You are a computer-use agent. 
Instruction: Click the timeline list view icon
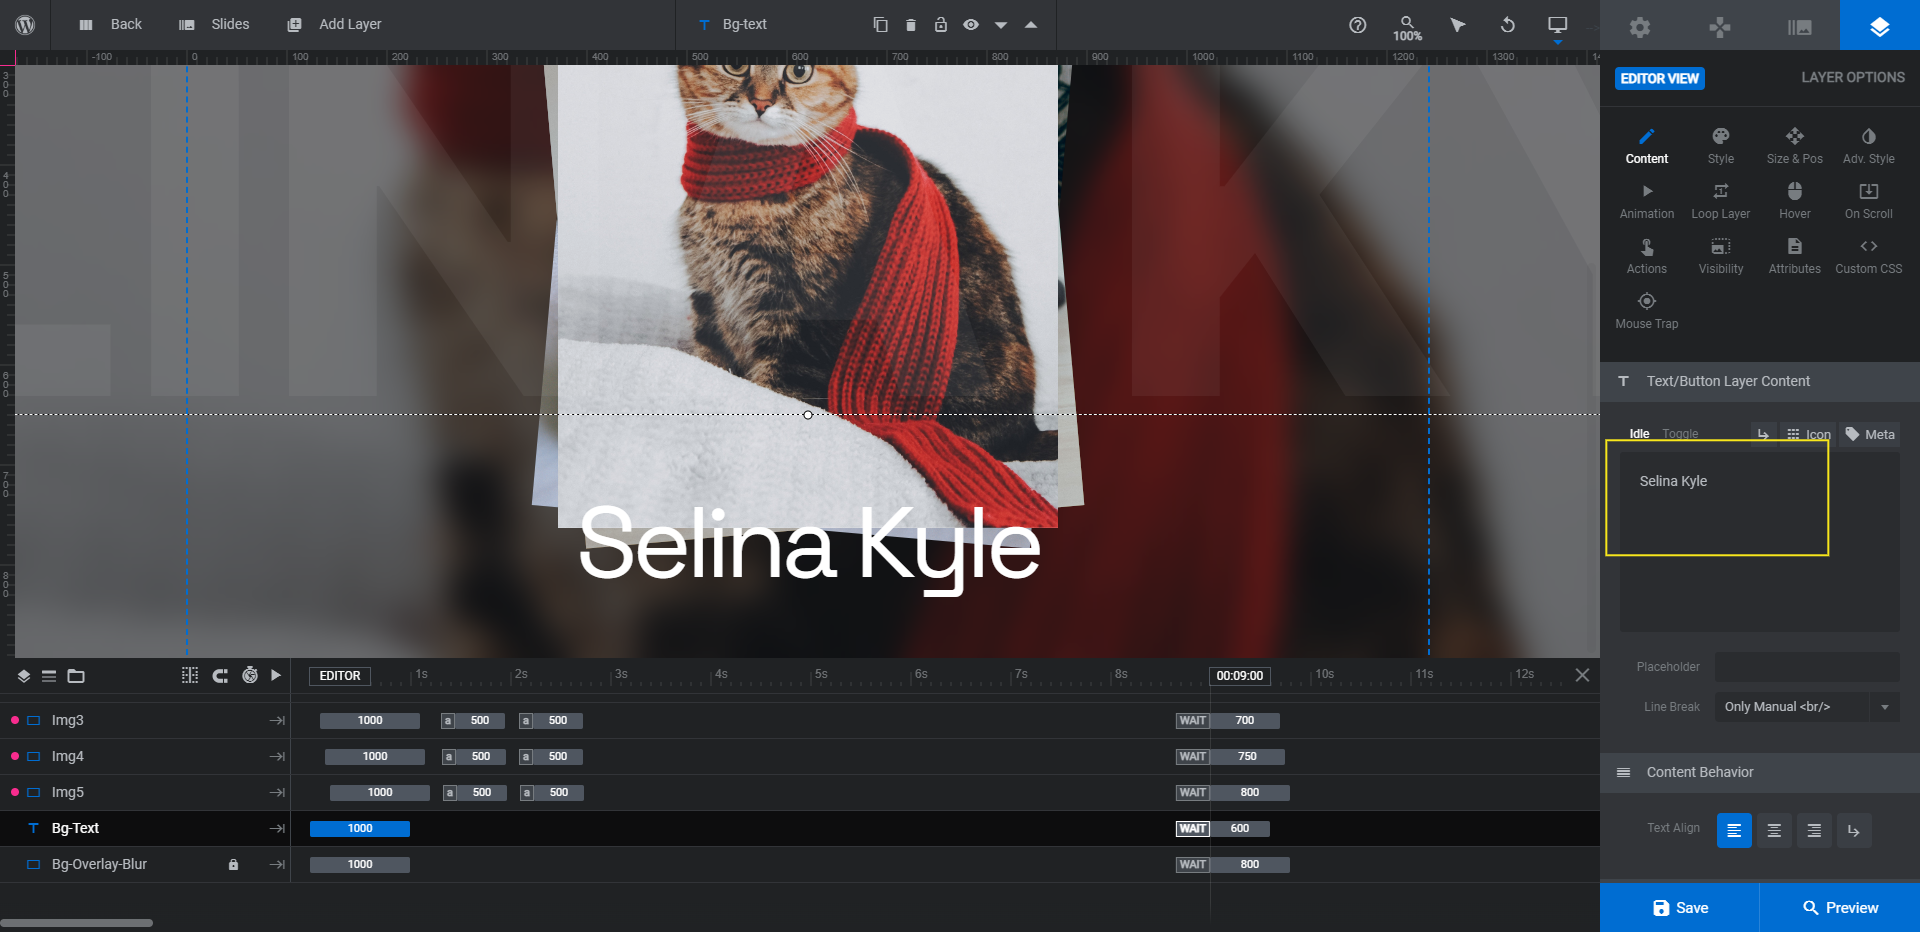click(49, 676)
